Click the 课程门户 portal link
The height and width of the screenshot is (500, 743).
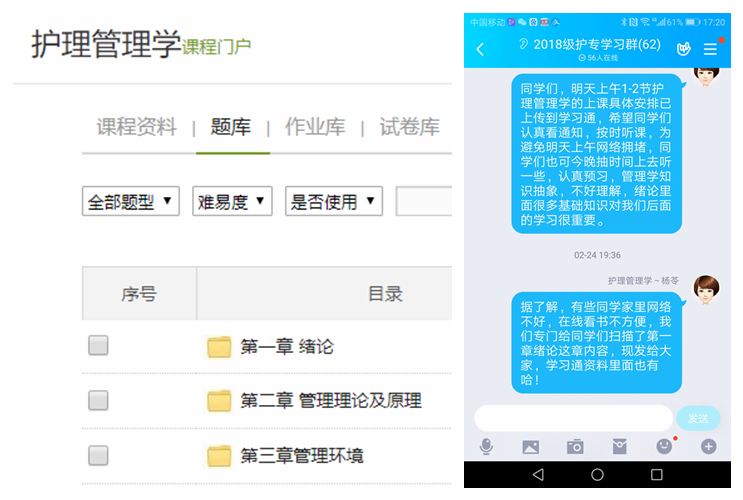[217, 47]
